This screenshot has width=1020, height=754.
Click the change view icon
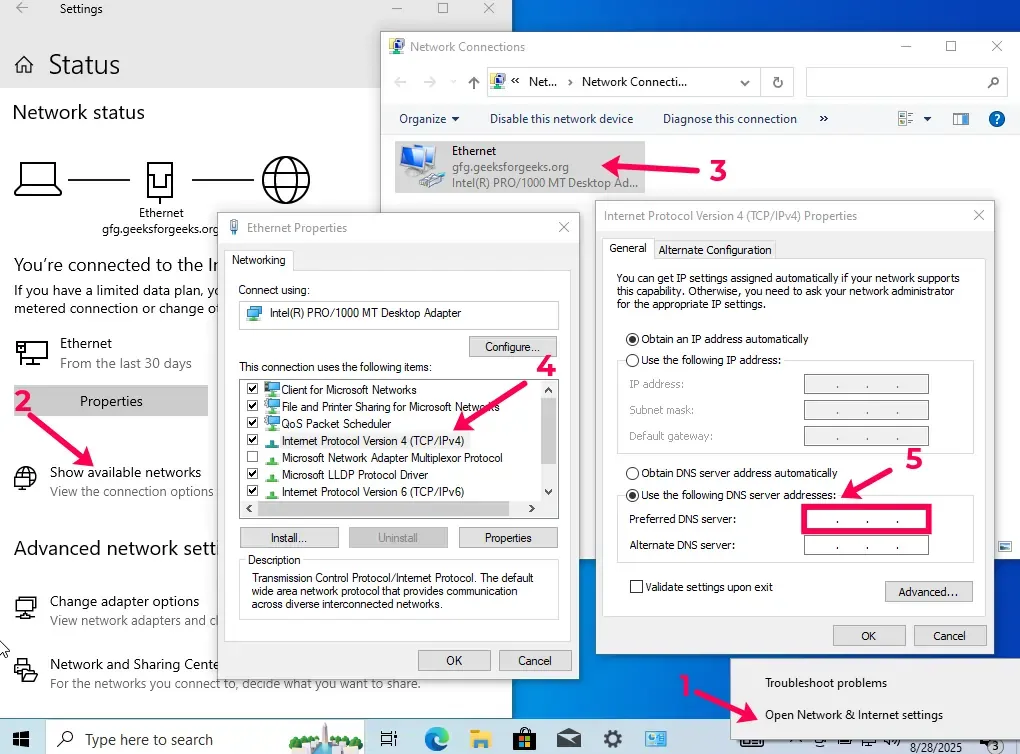[905, 119]
